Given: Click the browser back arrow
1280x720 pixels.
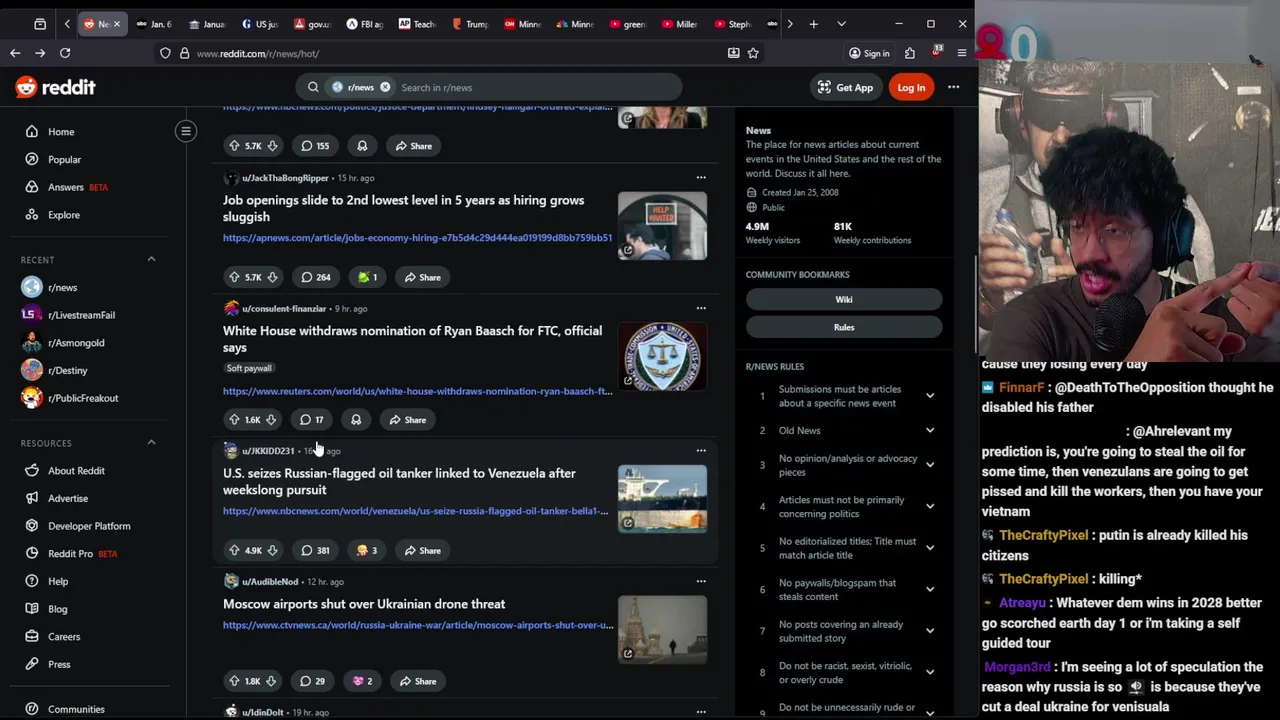Looking at the screenshot, I should point(15,53).
